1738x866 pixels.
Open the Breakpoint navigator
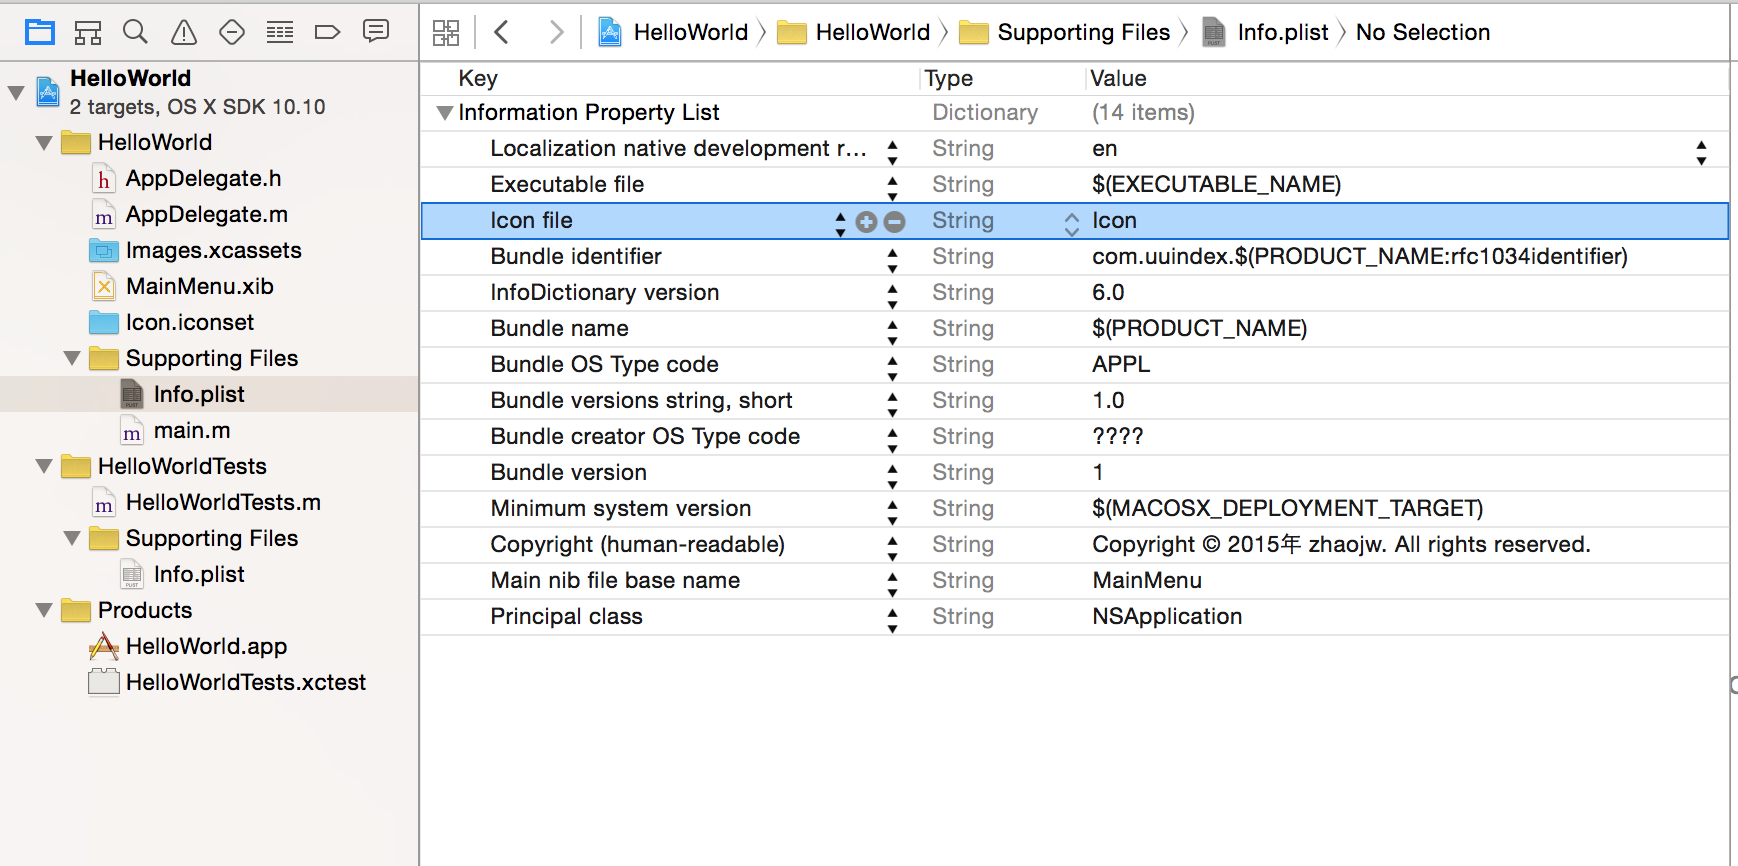click(x=327, y=32)
